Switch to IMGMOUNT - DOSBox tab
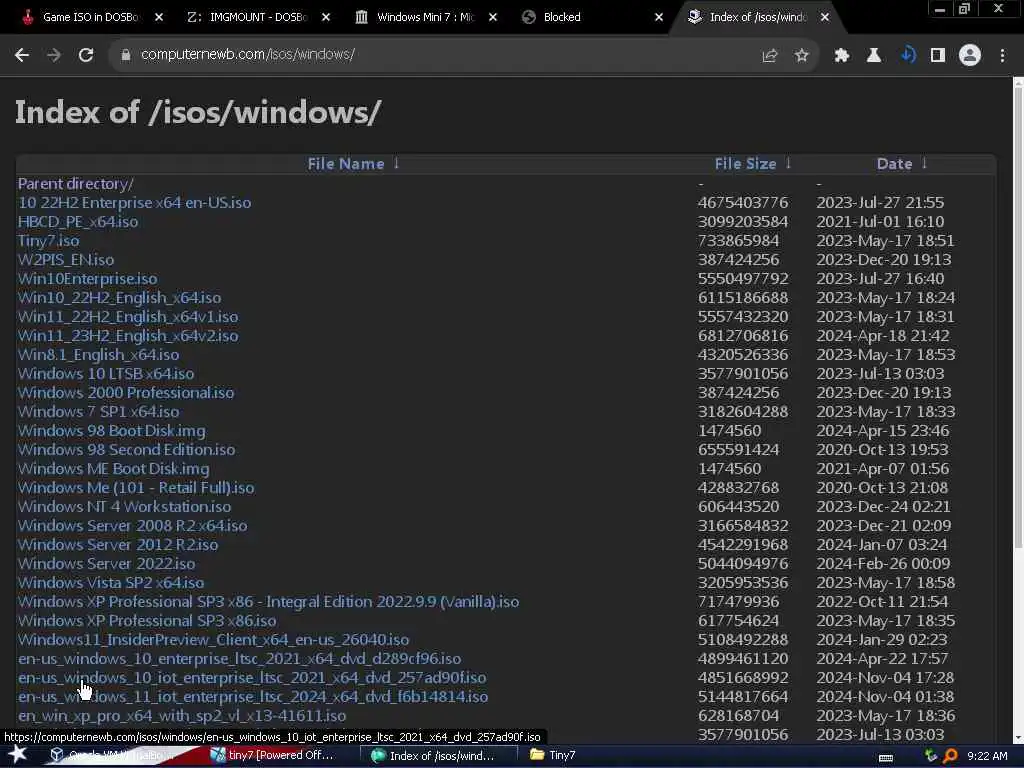This screenshot has height=768, width=1024. coord(257,18)
